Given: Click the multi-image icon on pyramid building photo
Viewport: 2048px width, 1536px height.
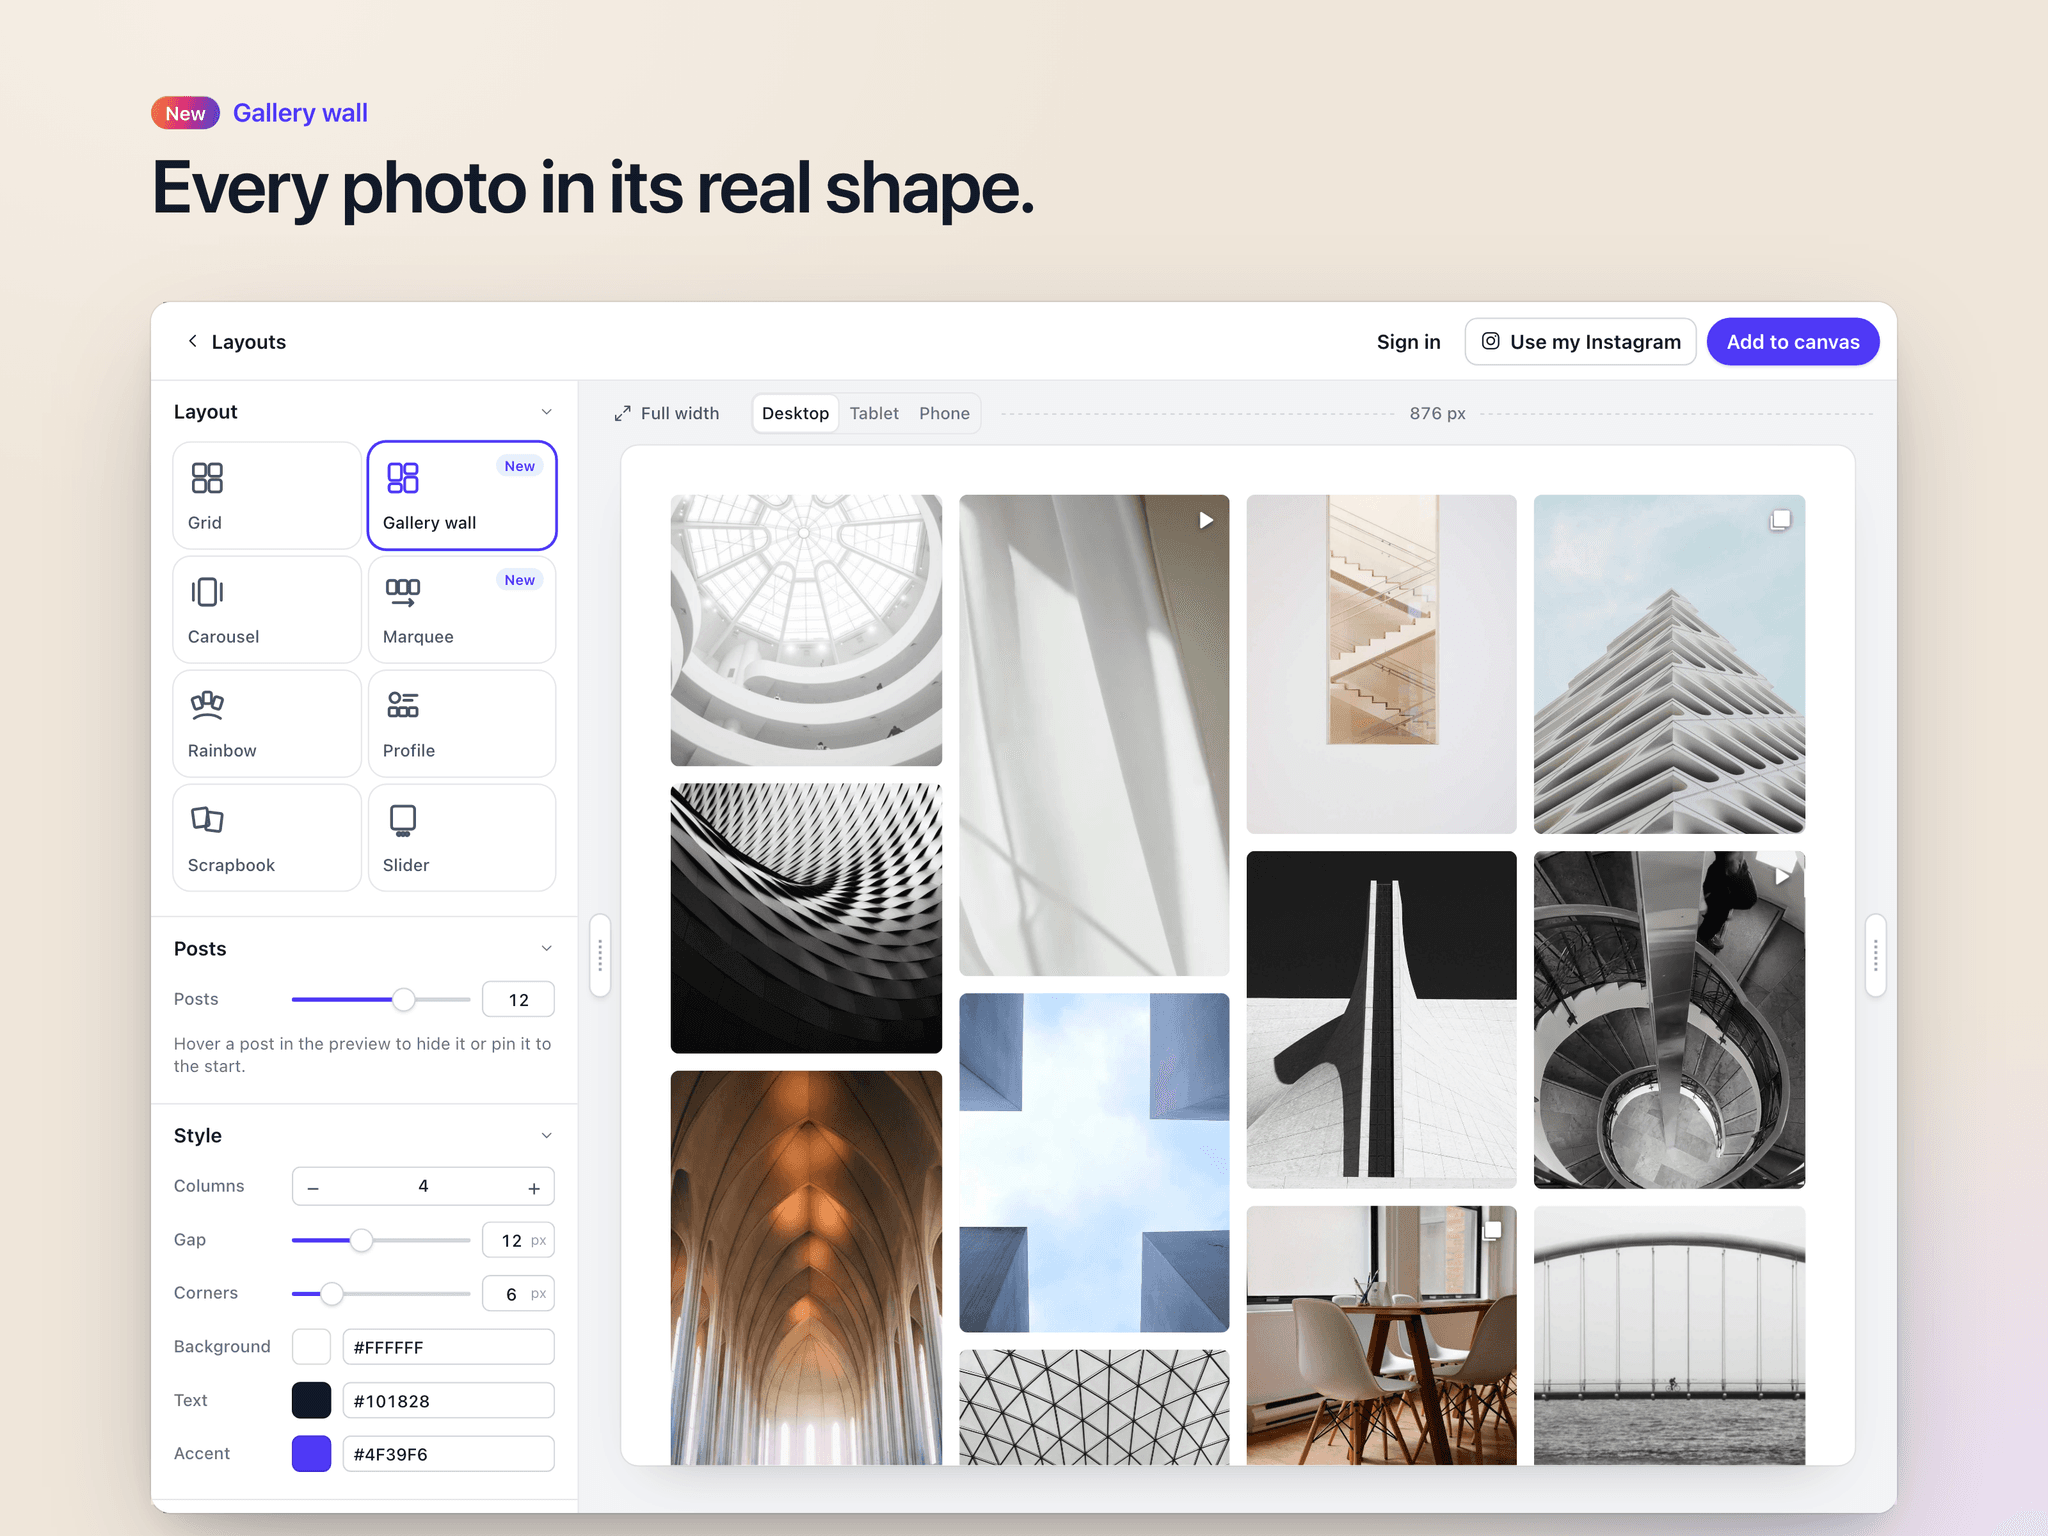Looking at the screenshot, I should (x=1780, y=520).
